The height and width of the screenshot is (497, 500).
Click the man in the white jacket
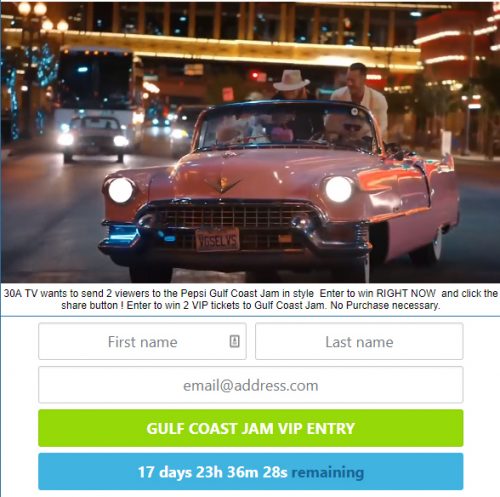pyautogui.click(x=360, y=97)
